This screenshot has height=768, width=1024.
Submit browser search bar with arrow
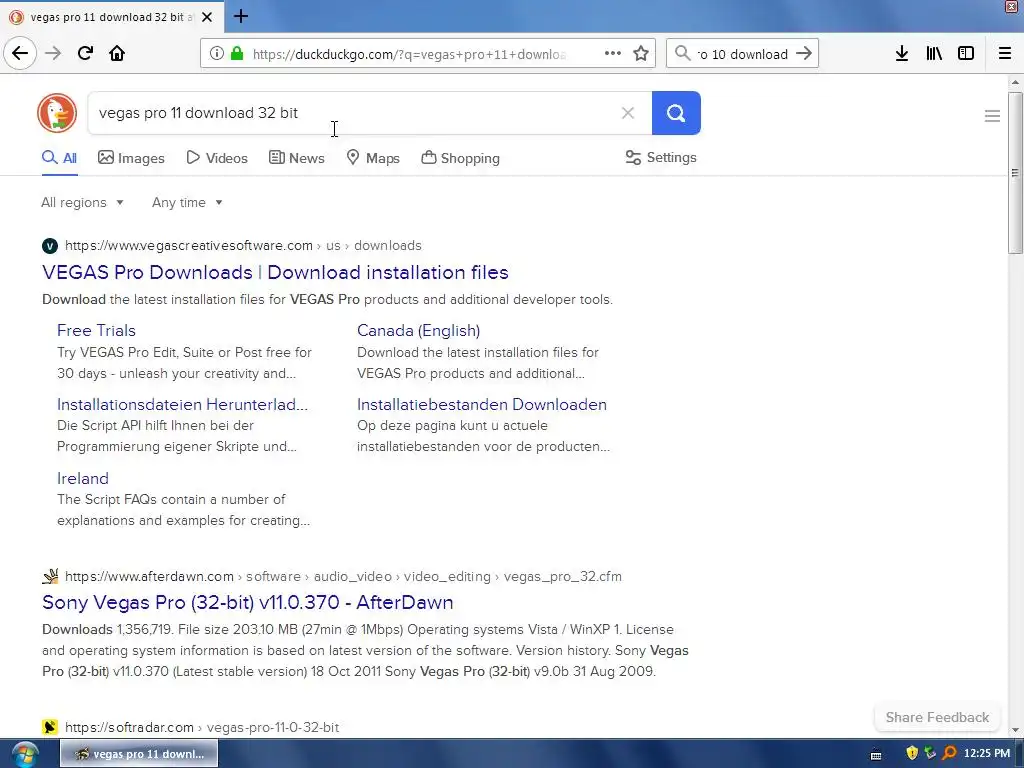804,54
